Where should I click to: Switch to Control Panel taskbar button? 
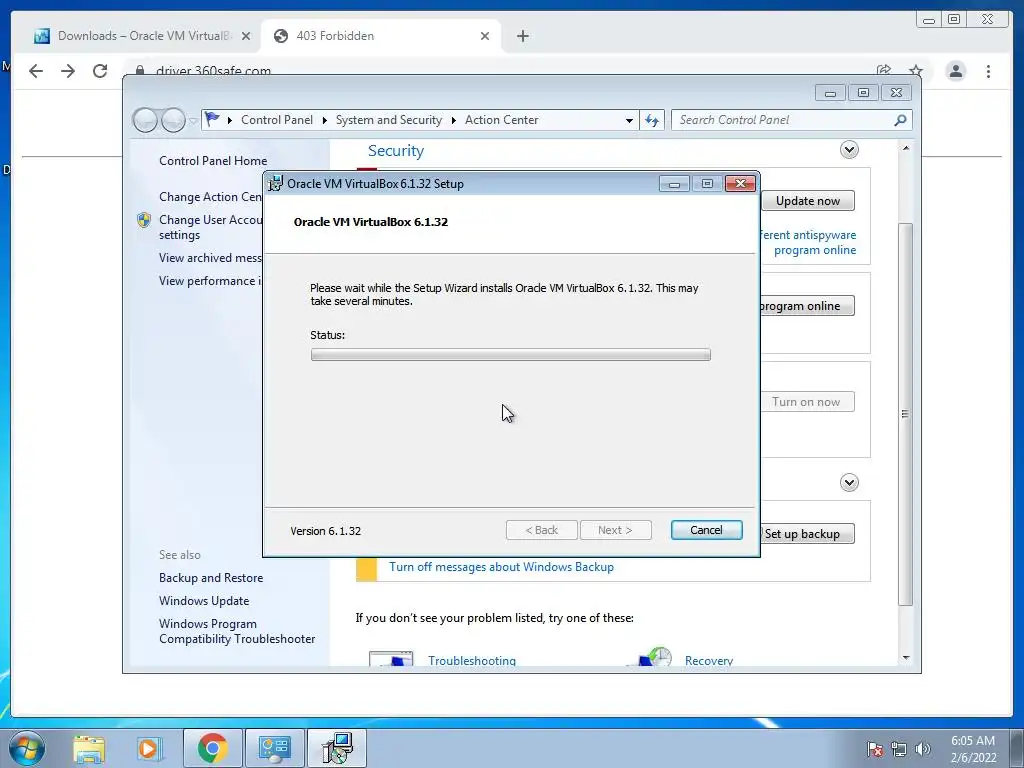click(x=275, y=748)
